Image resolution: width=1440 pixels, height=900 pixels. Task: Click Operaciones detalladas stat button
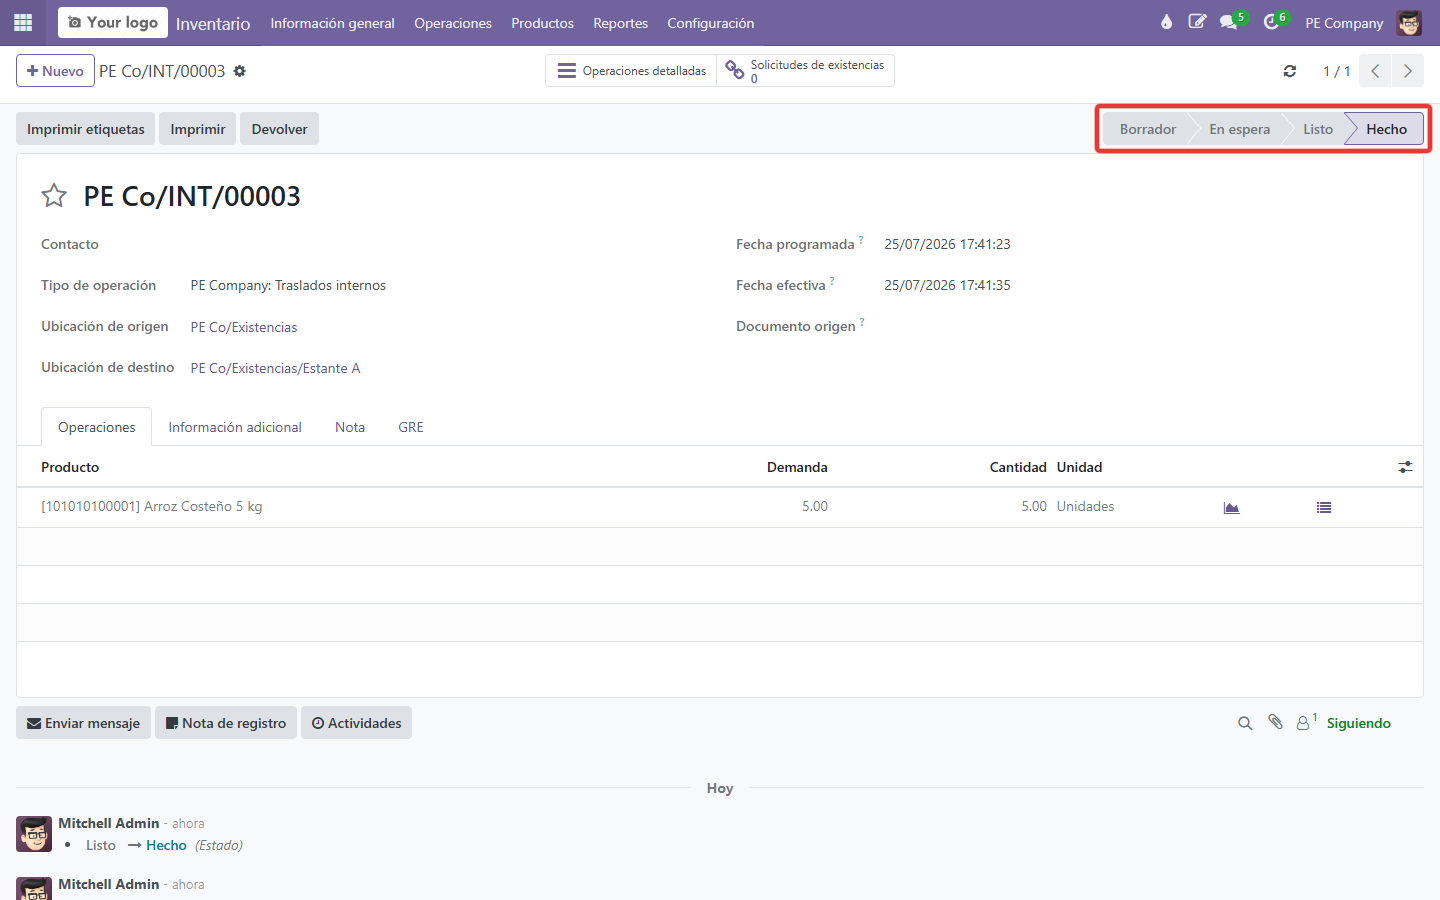[631, 71]
